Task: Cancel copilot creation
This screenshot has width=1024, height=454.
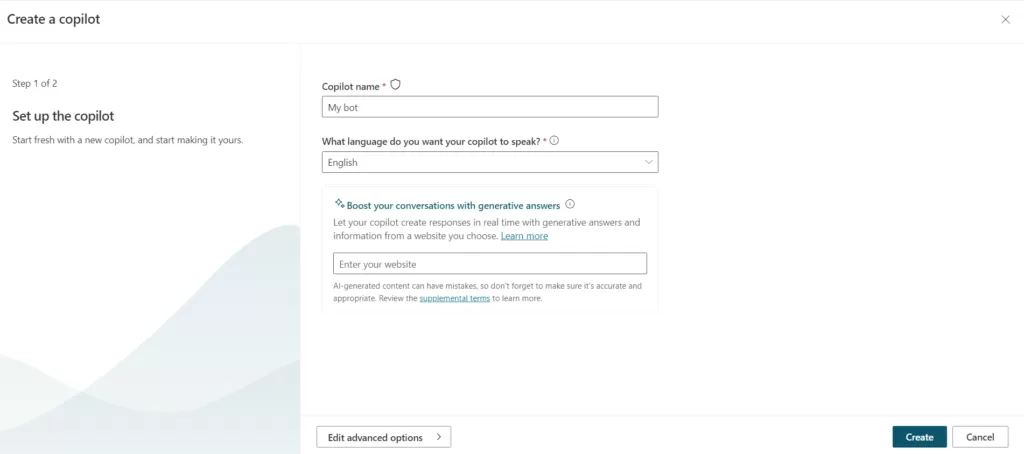Action: click(x=980, y=437)
